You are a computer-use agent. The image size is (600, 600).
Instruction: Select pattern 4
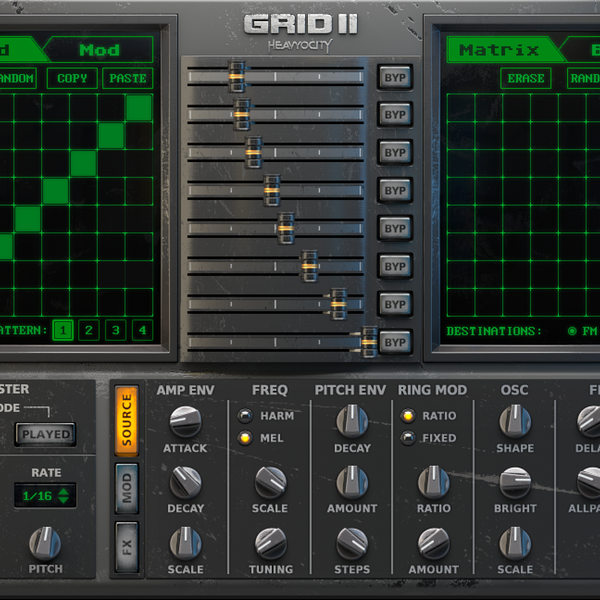click(x=142, y=330)
